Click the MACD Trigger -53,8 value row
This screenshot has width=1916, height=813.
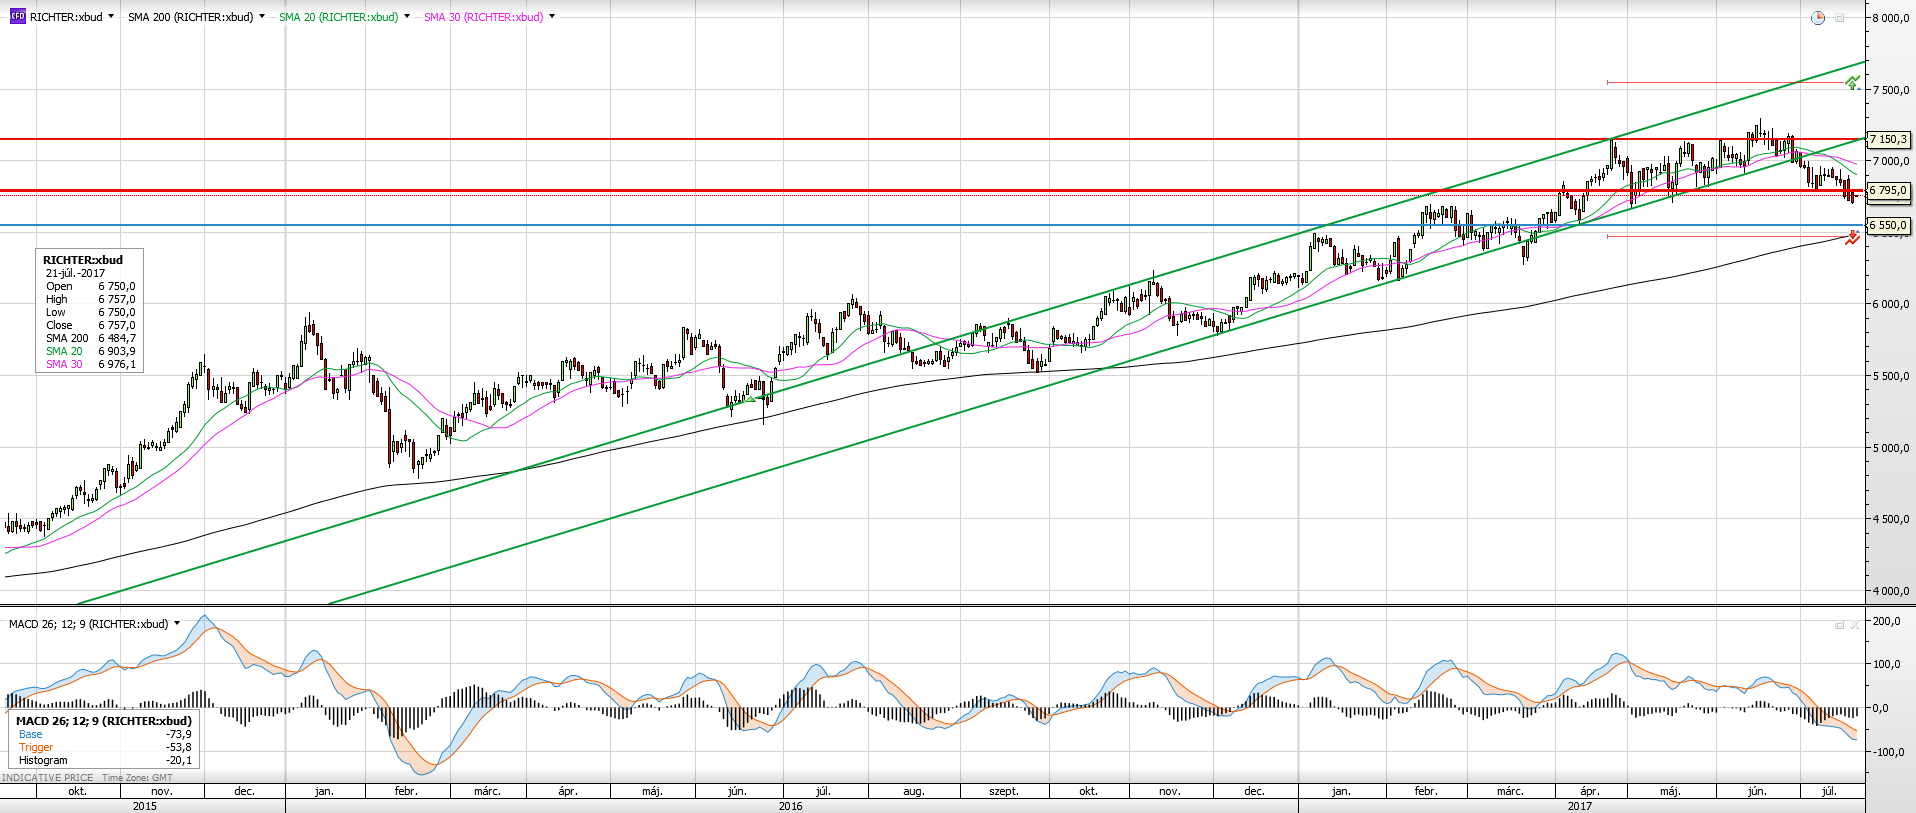(x=105, y=747)
